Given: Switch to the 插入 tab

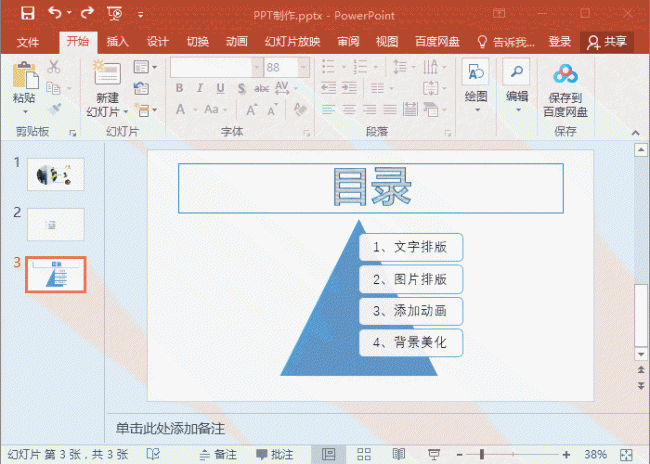Looking at the screenshot, I should 118,41.
